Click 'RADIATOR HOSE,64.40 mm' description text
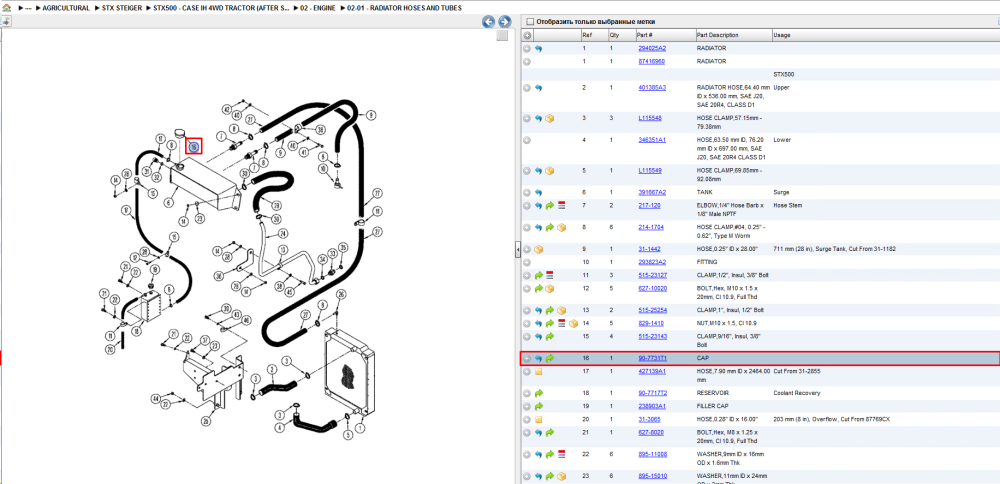Viewport: 1000px width, 484px height. tap(733, 88)
